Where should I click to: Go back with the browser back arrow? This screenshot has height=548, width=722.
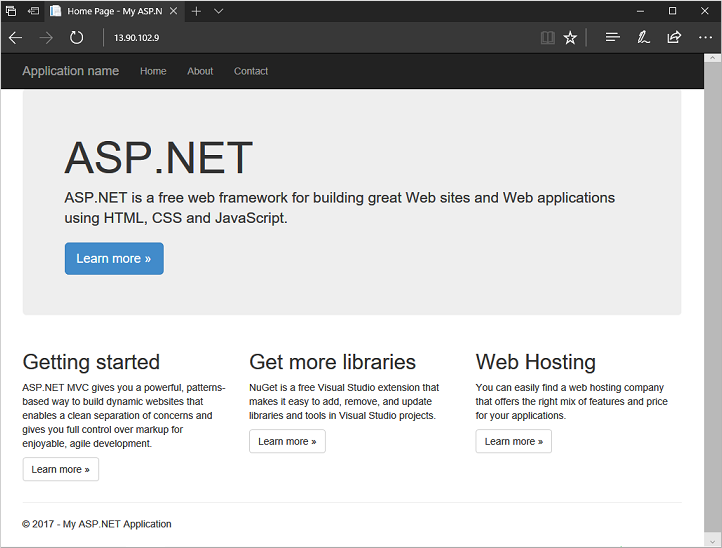click(15, 38)
